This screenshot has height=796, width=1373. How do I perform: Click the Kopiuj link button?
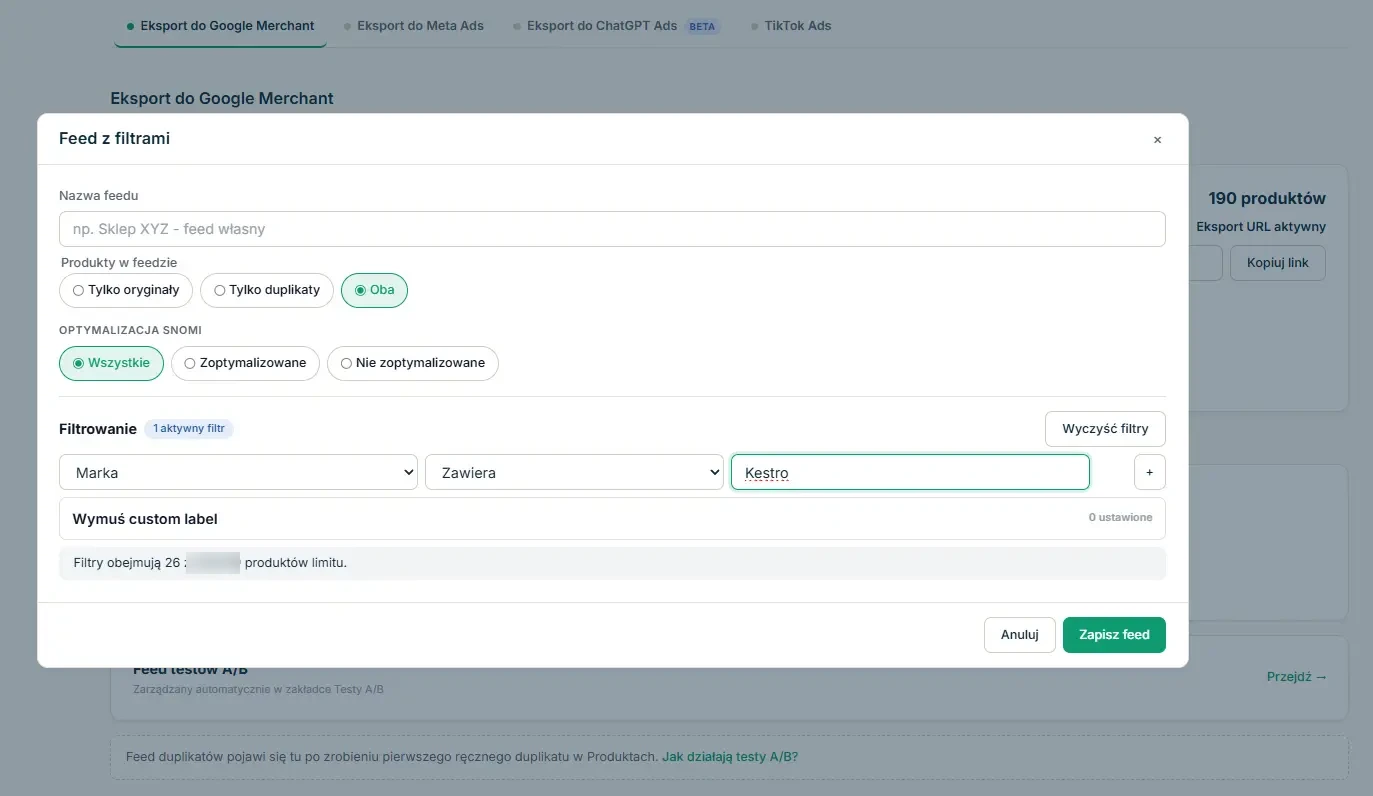coord(1278,263)
